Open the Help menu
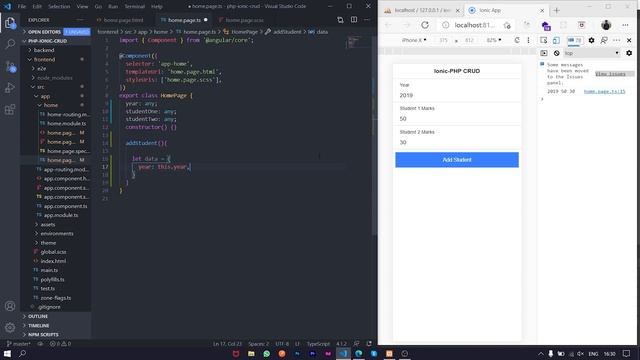The image size is (640, 360). [157, 7]
